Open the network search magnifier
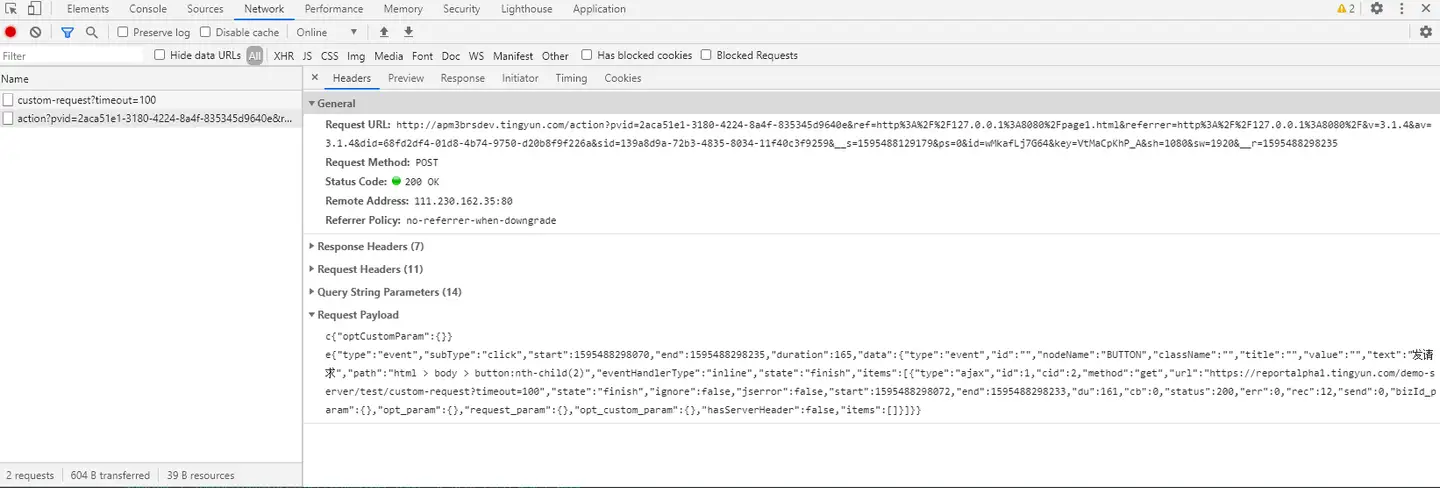Image resolution: width=1440 pixels, height=488 pixels. tap(91, 32)
